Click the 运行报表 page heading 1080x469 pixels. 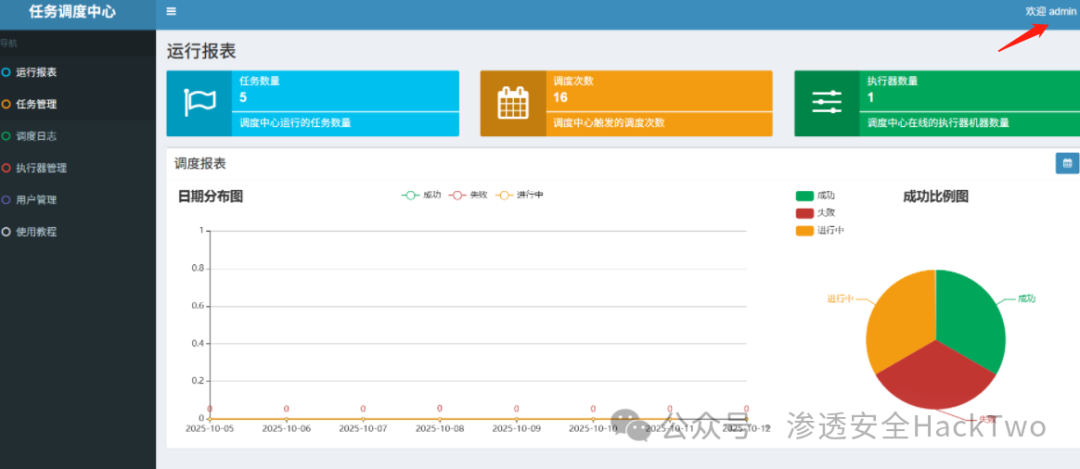[202, 51]
